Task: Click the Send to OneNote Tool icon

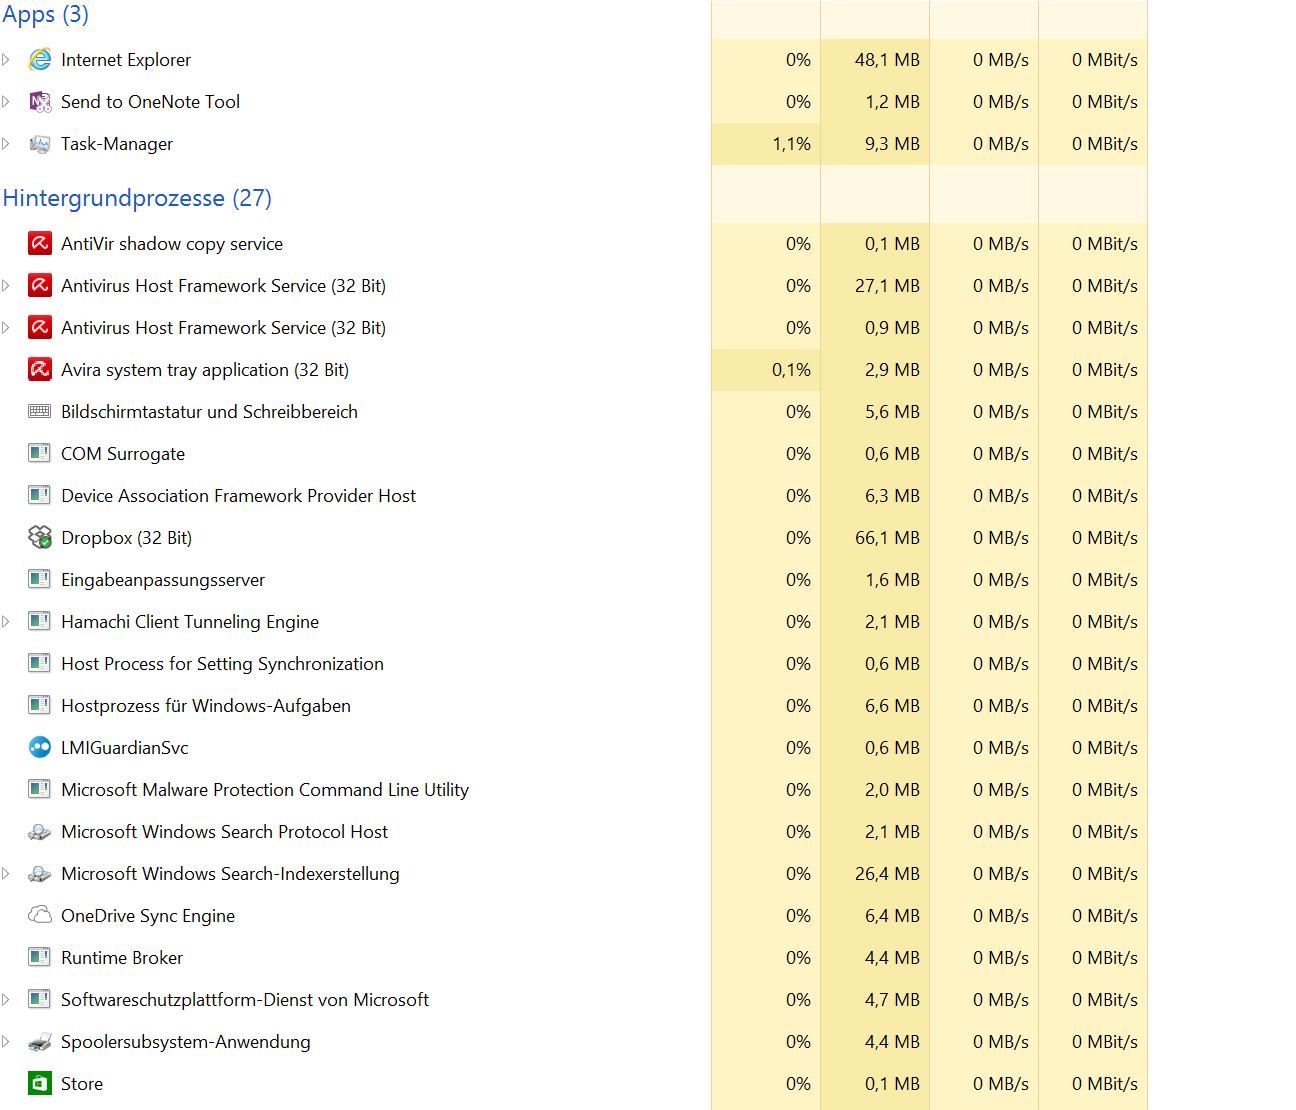Action: [x=40, y=102]
